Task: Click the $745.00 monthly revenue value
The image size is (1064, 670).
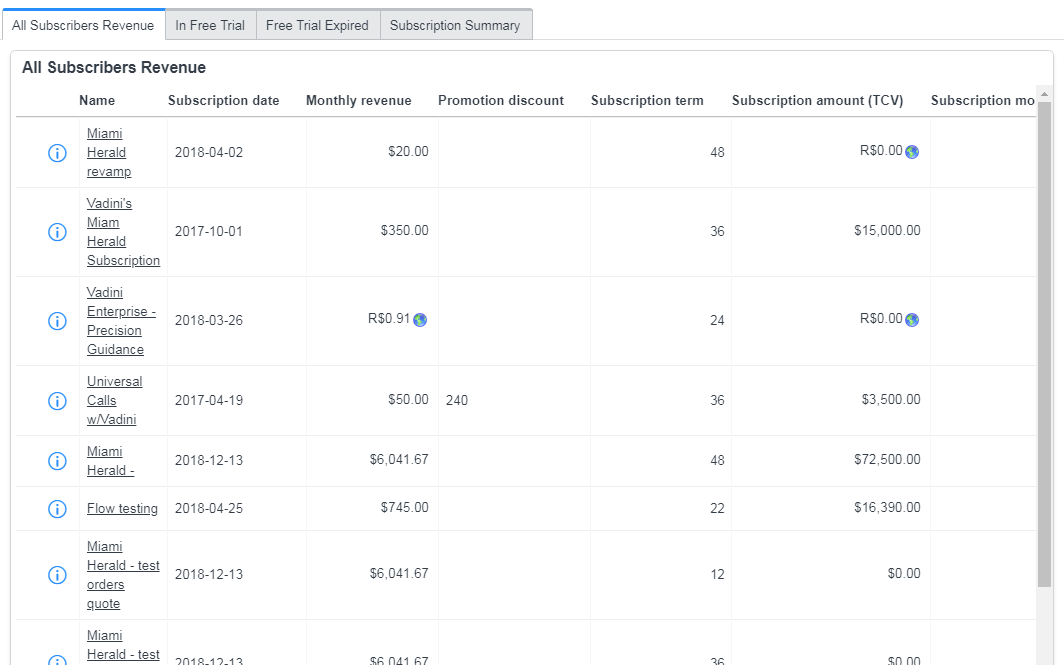Action: 404,508
